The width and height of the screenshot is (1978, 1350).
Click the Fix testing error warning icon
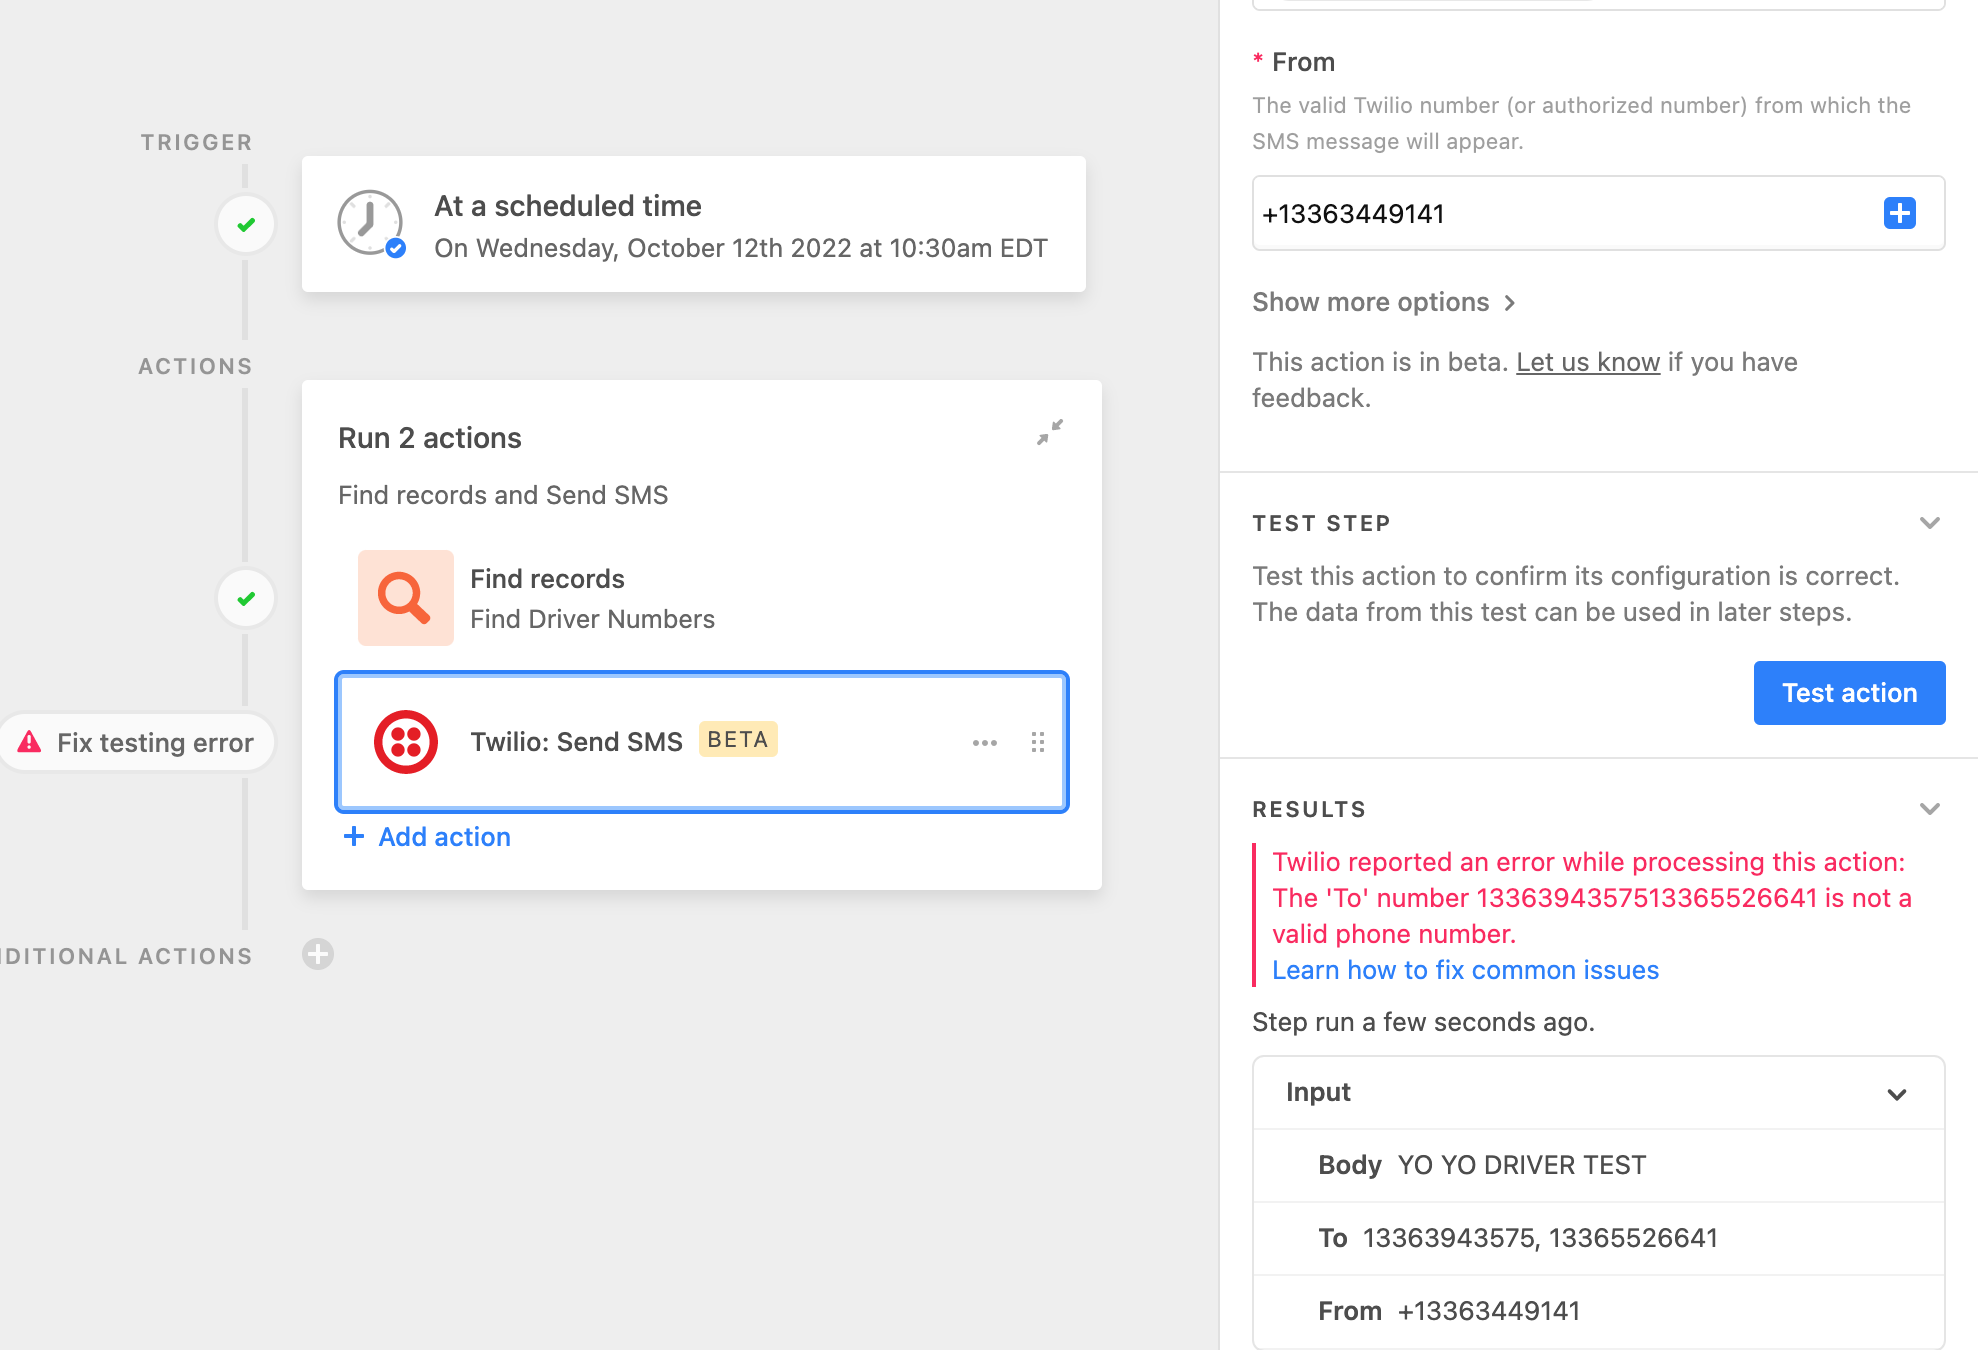tap(30, 742)
